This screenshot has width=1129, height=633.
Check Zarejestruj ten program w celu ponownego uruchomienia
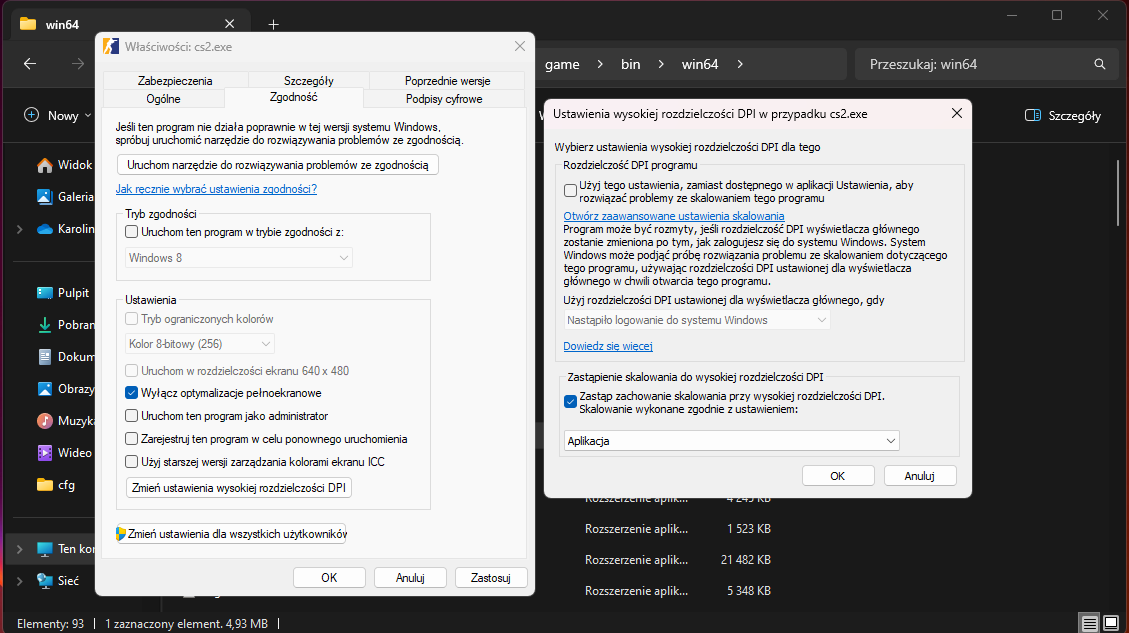click(131, 439)
